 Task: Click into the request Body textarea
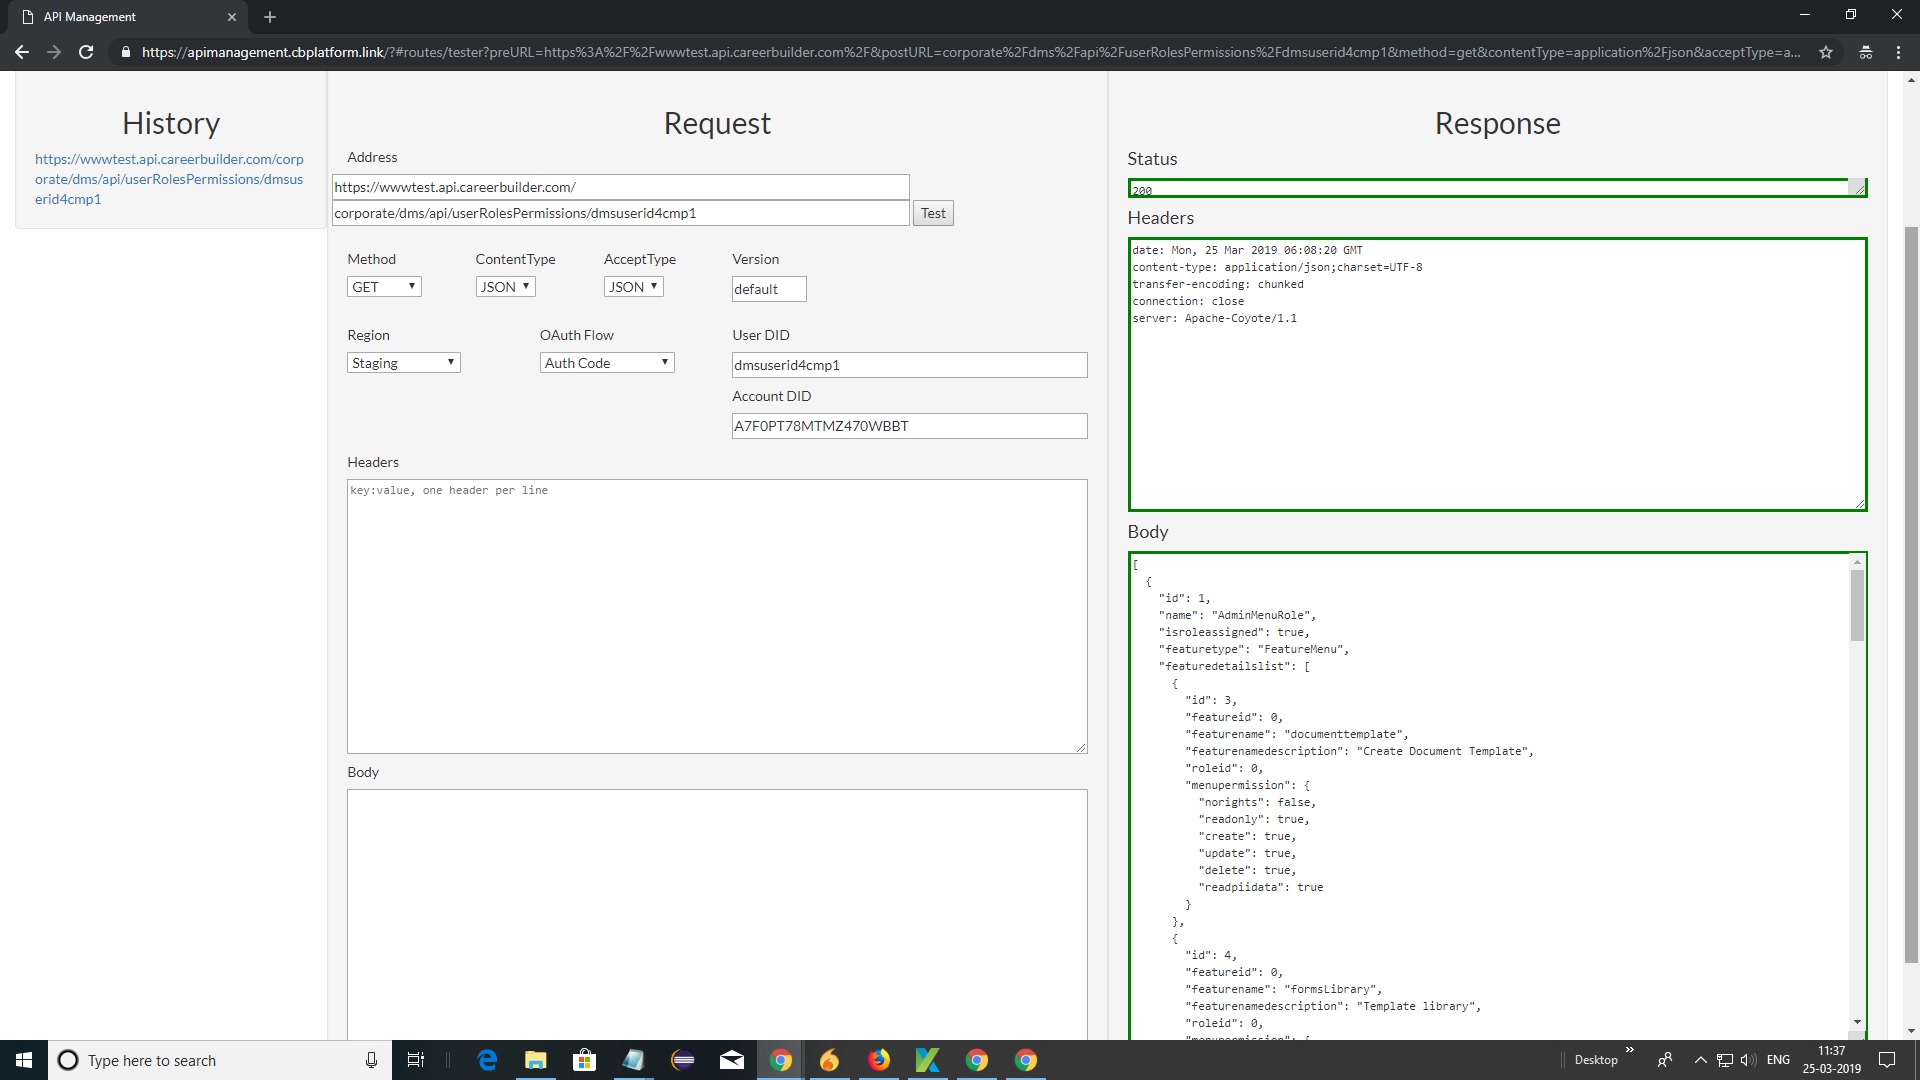point(717,914)
